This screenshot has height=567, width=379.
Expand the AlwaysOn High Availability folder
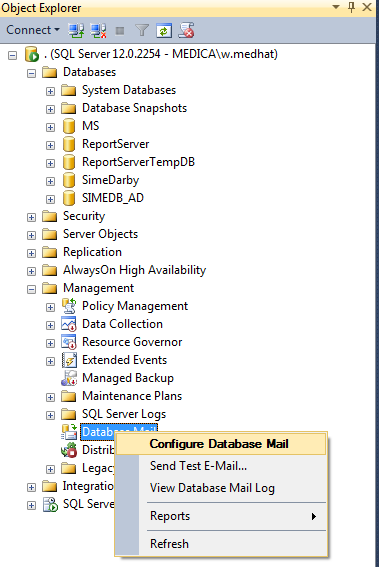[x=31, y=271]
